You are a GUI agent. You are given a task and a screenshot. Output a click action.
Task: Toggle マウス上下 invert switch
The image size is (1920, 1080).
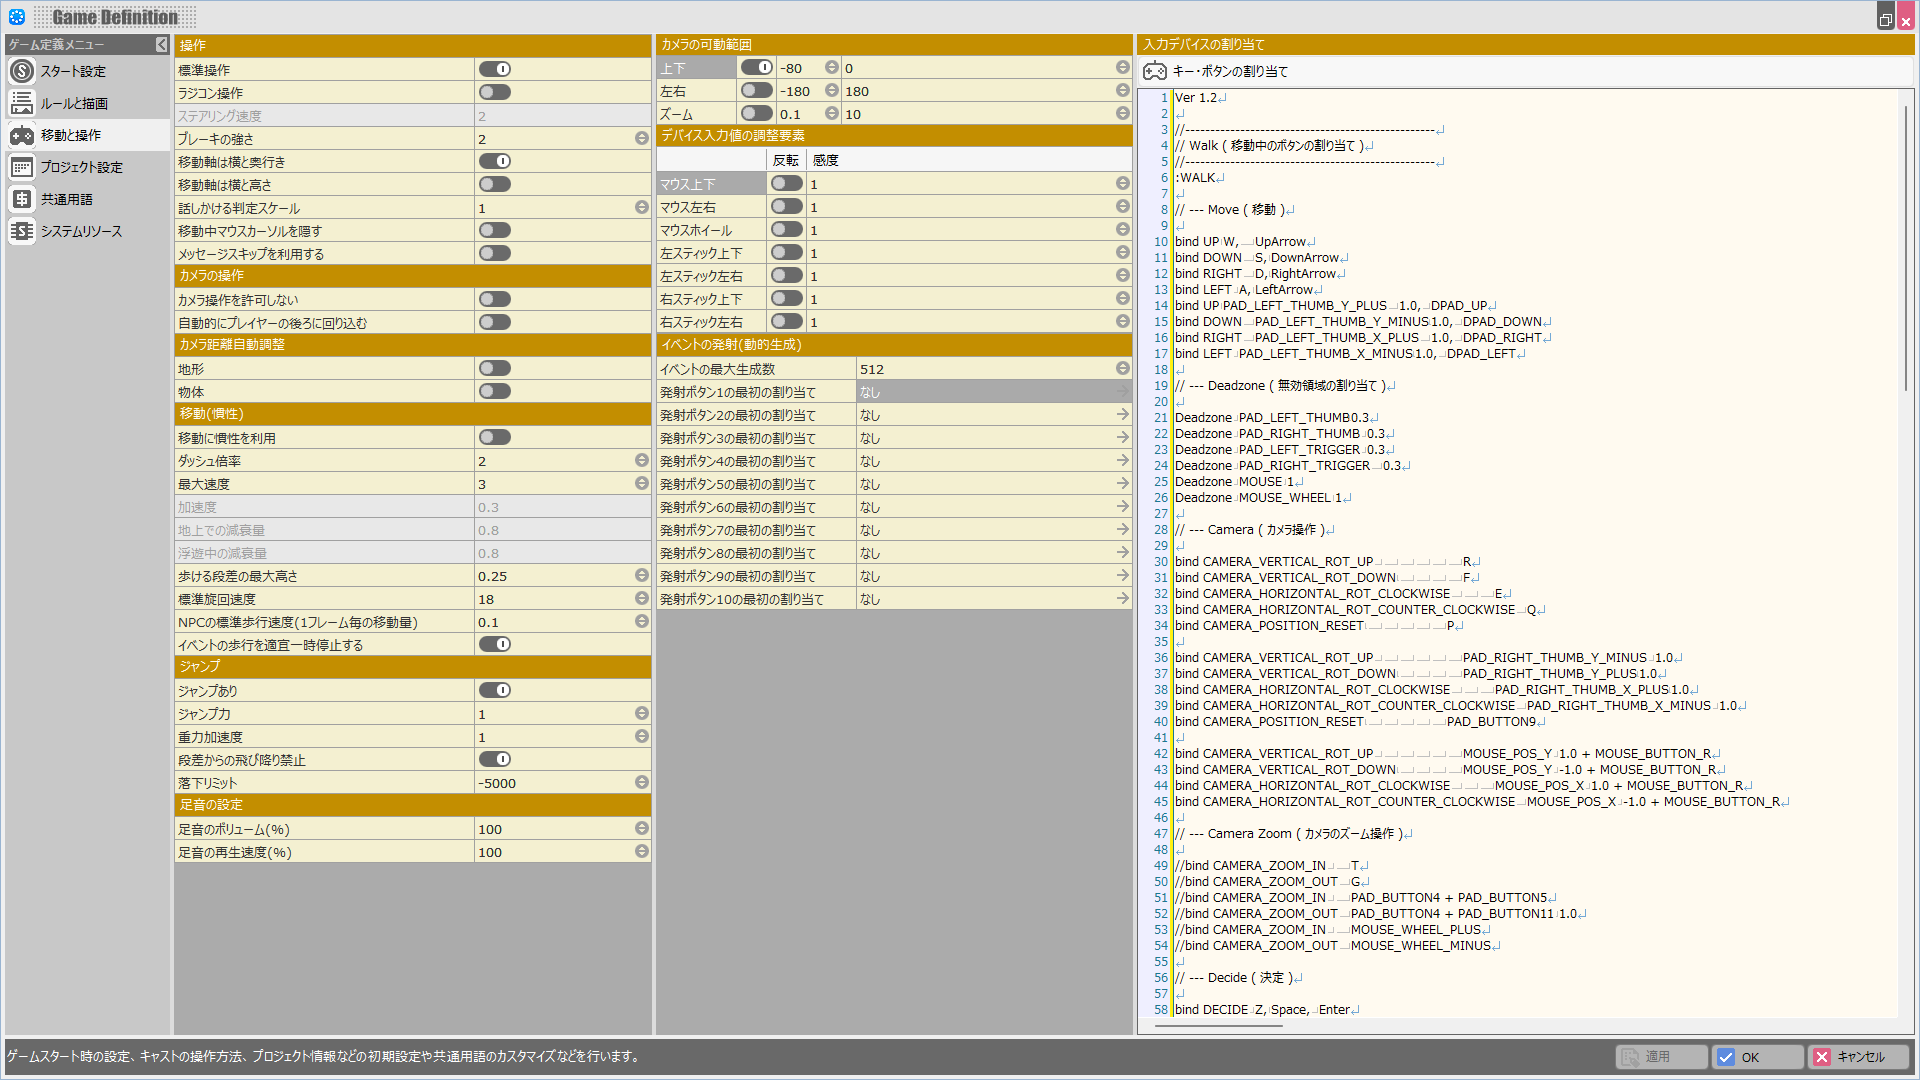pyautogui.click(x=787, y=184)
